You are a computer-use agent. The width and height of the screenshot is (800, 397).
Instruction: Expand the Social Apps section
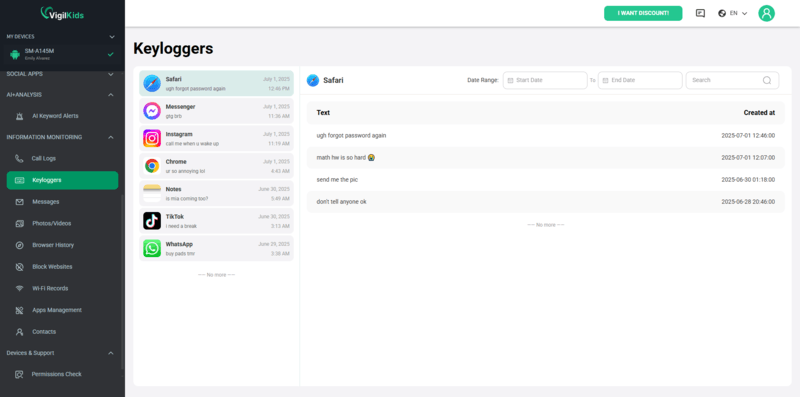coord(111,75)
